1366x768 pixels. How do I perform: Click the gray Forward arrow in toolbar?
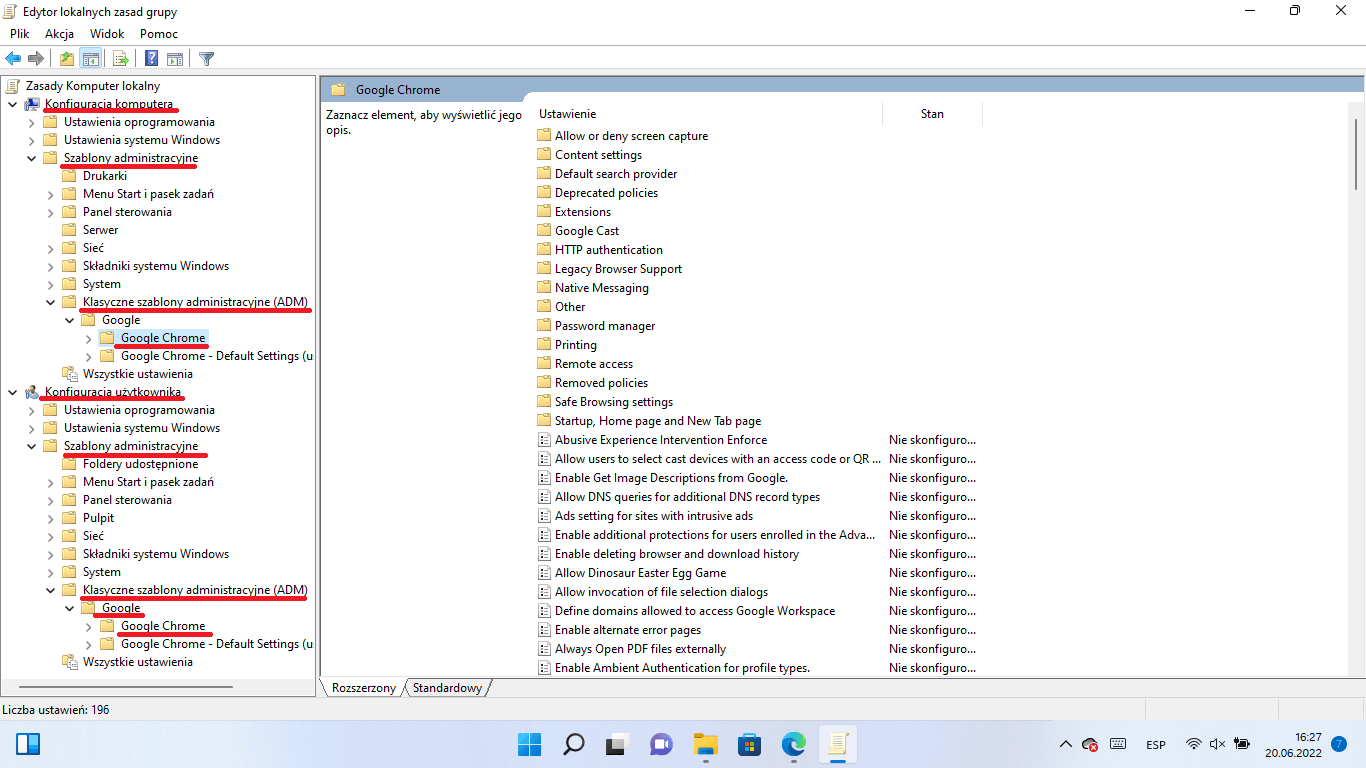pos(36,58)
